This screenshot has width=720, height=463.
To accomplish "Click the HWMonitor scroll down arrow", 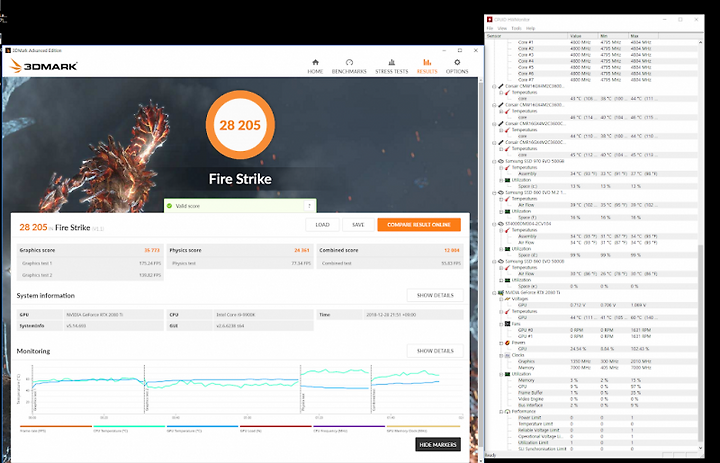I will click(x=700, y=448).
